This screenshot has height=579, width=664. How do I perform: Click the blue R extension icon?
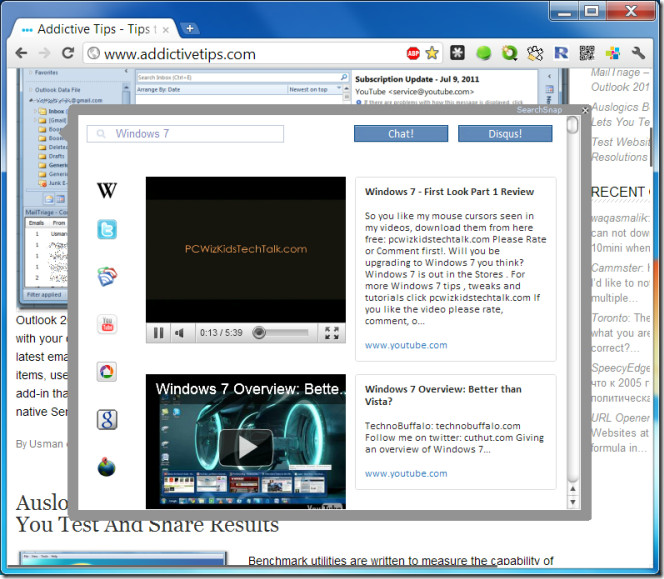click(x=561, y=53)
